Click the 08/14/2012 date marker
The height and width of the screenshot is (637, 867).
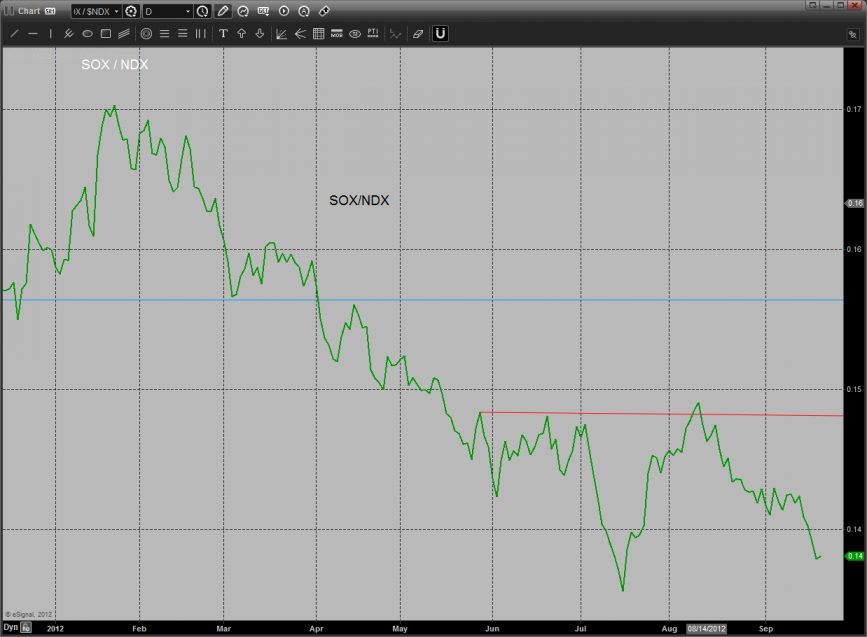[x=705, y=627]
